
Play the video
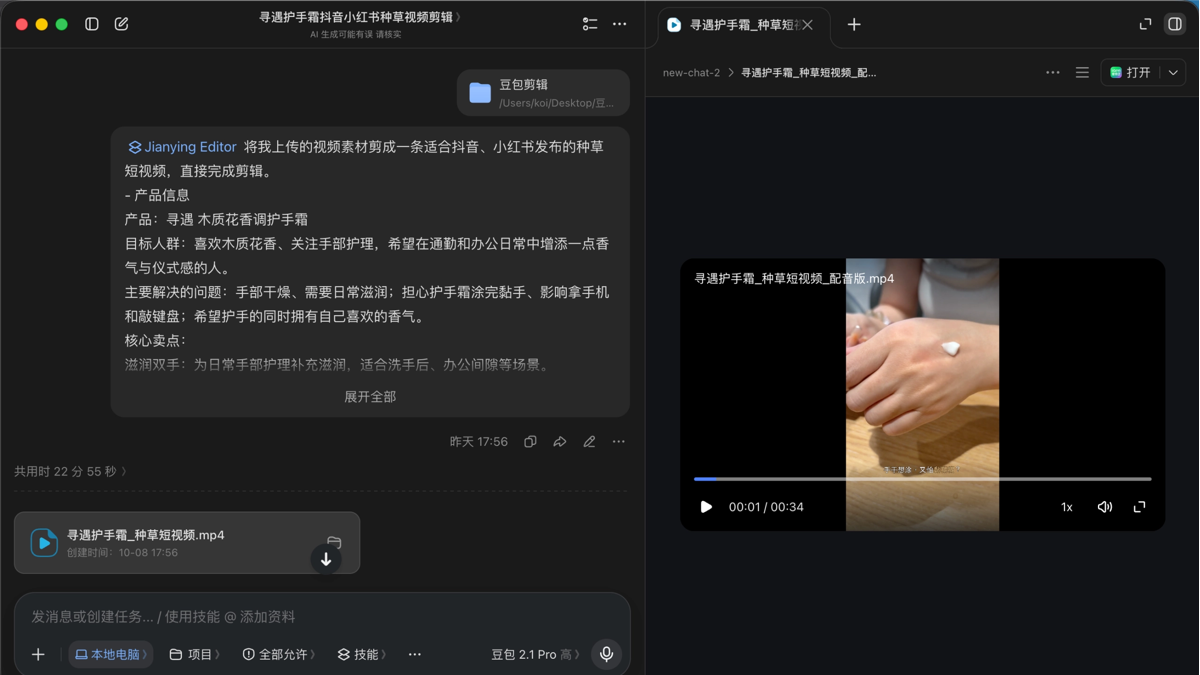706,507
